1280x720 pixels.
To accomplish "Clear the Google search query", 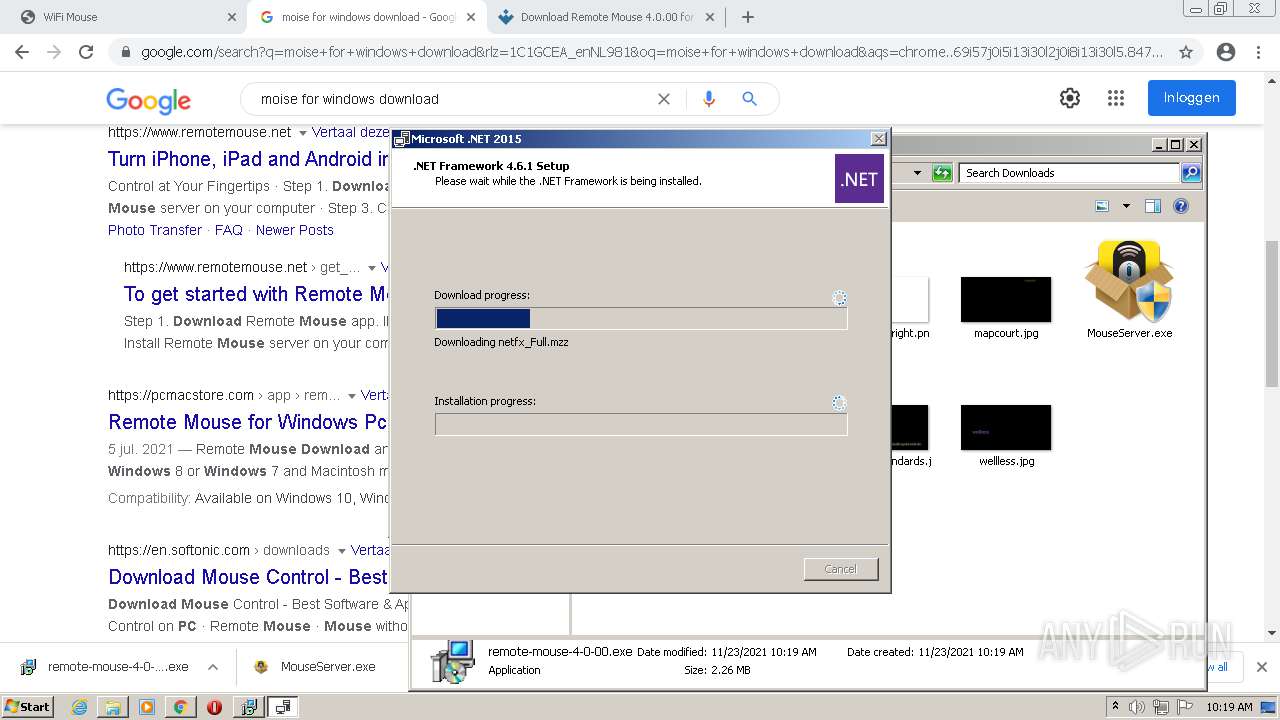I will point(663,99).
